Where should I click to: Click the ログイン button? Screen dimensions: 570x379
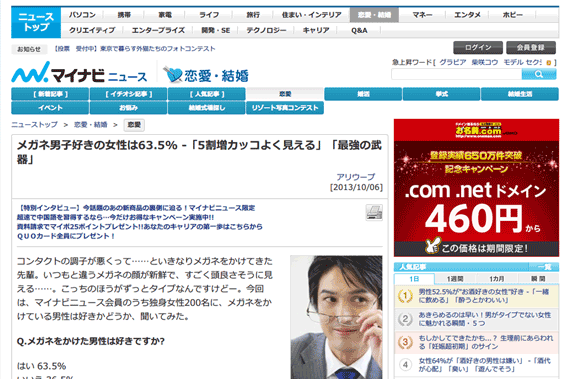(x=478, y=48)
